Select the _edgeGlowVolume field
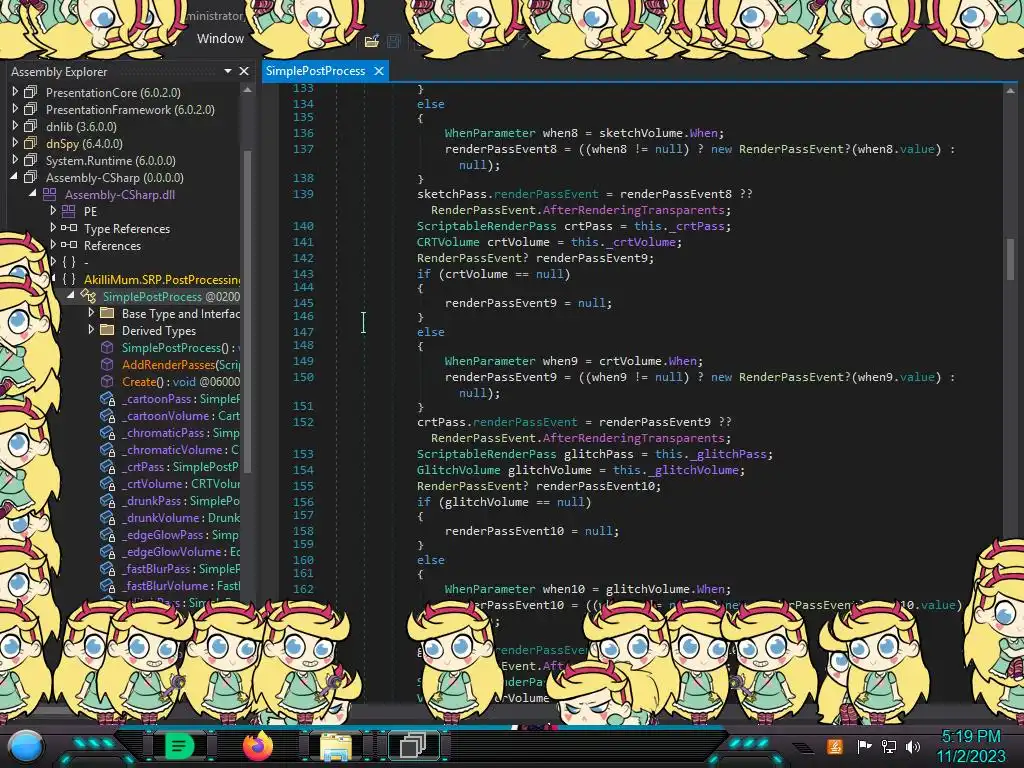Screen dimensions: 1024x768 click(x=180, y=552)
